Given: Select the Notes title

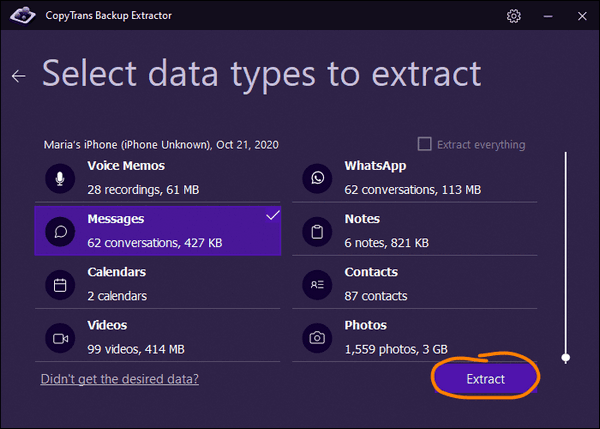Looking at the screenshot, I should [x=362, y=219].
